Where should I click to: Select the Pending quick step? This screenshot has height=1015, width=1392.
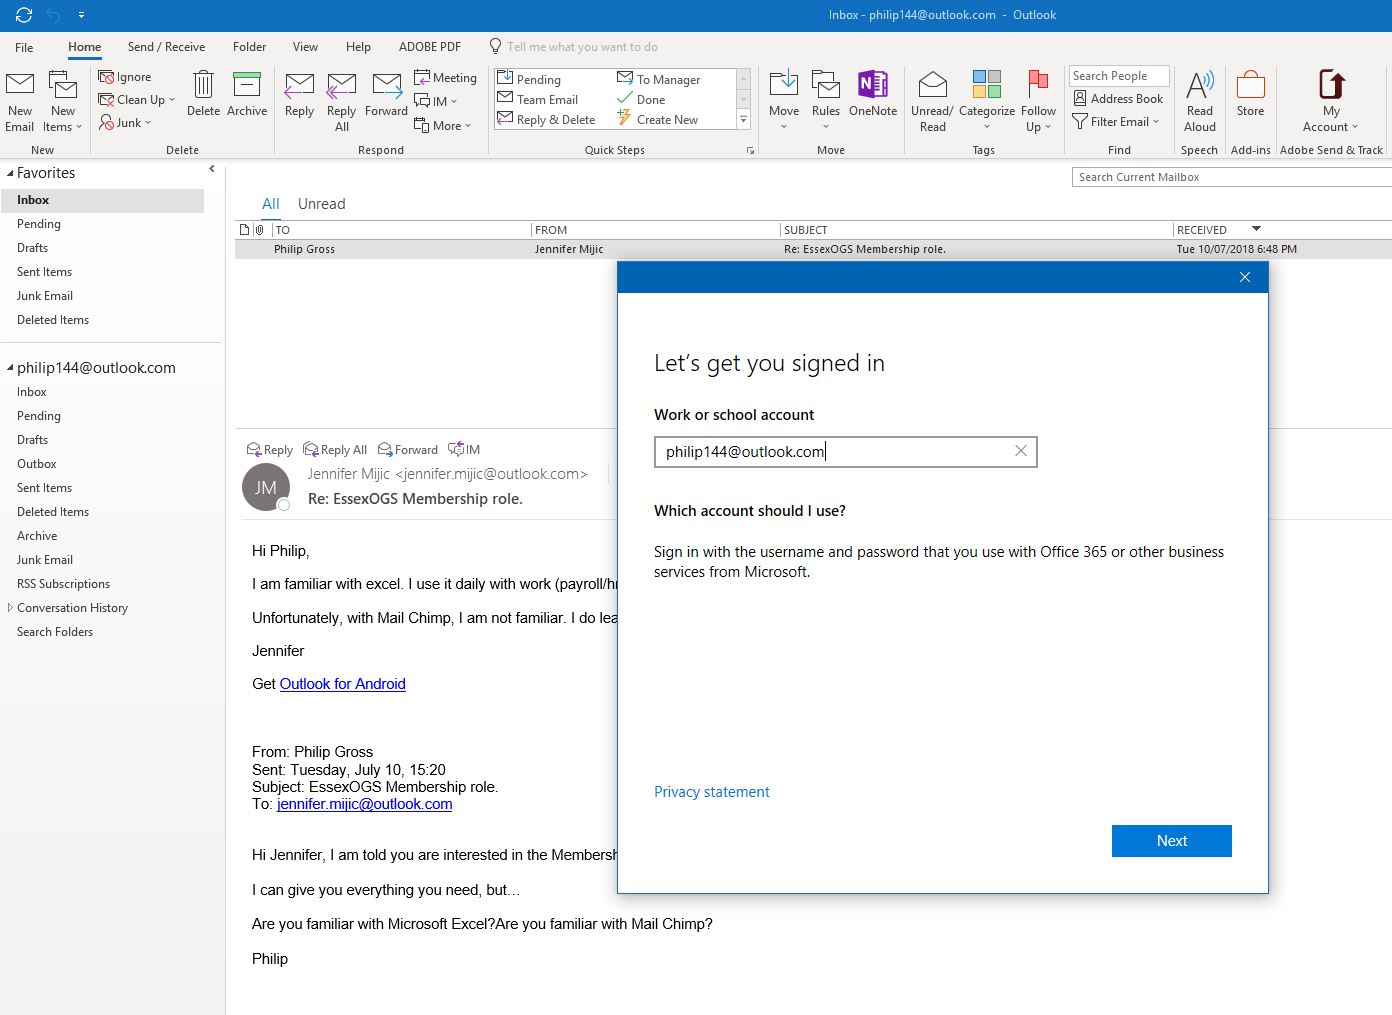(529, 79)
